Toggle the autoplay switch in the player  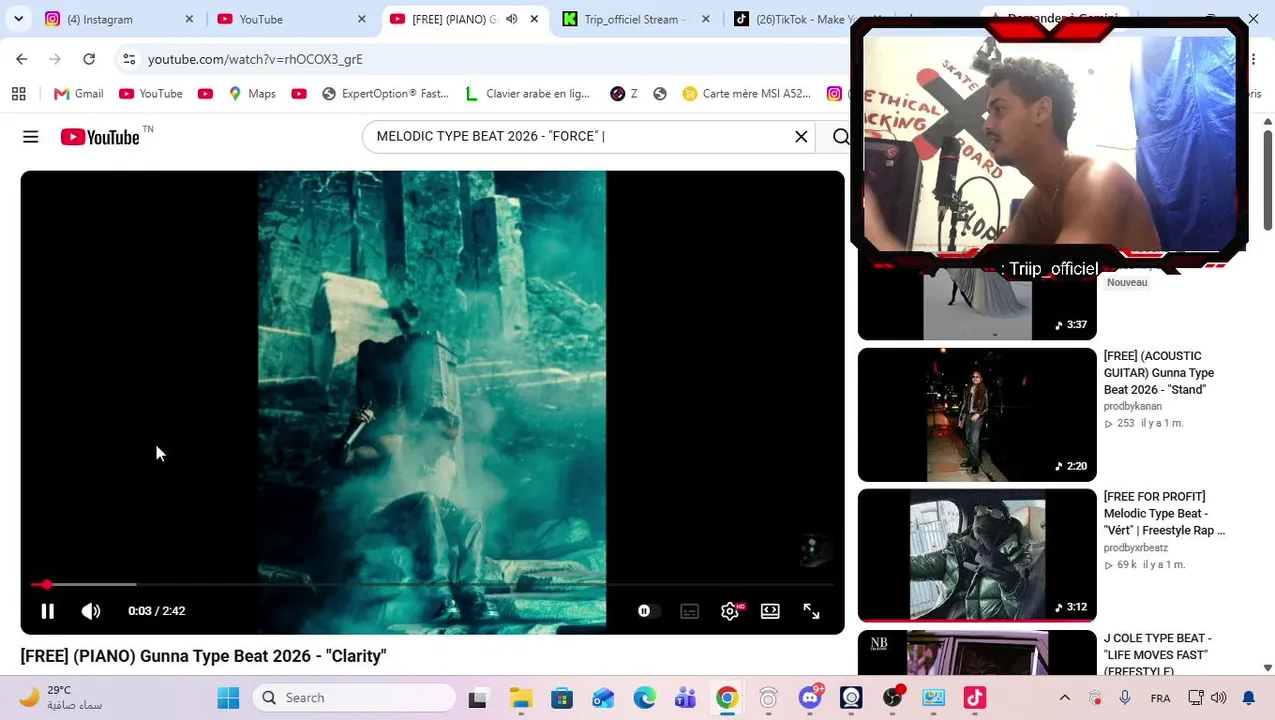[x=648, y=611]
